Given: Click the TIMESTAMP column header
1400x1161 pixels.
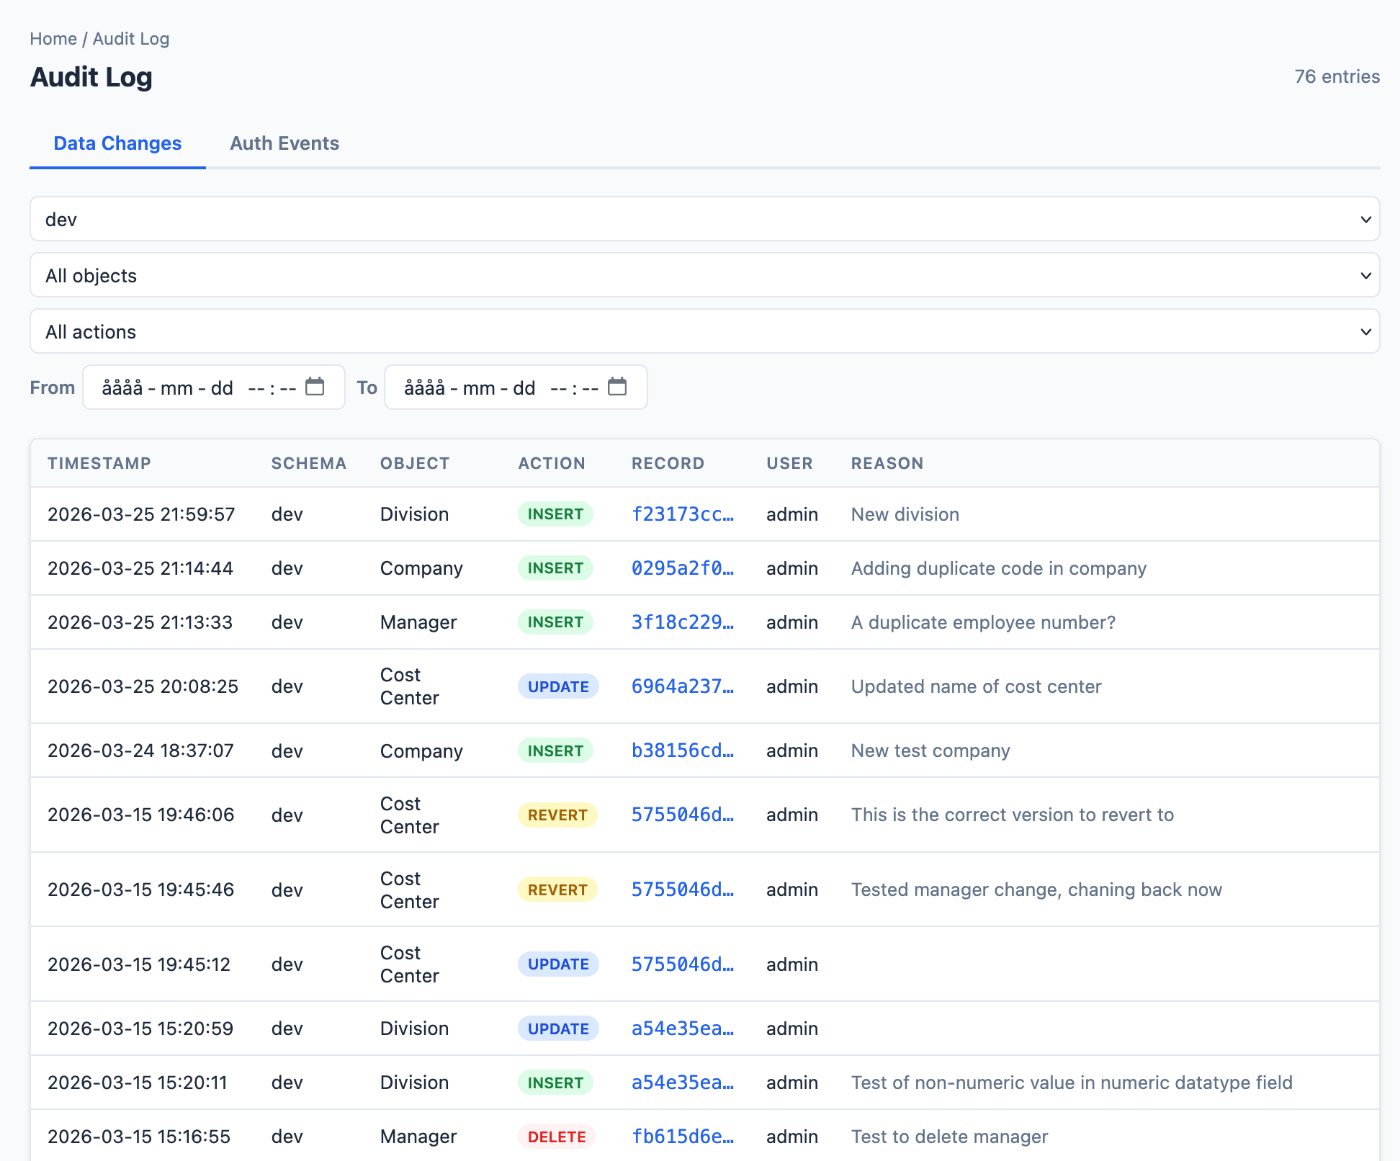Looking at the screenshot, I should [x=99, y=463].
